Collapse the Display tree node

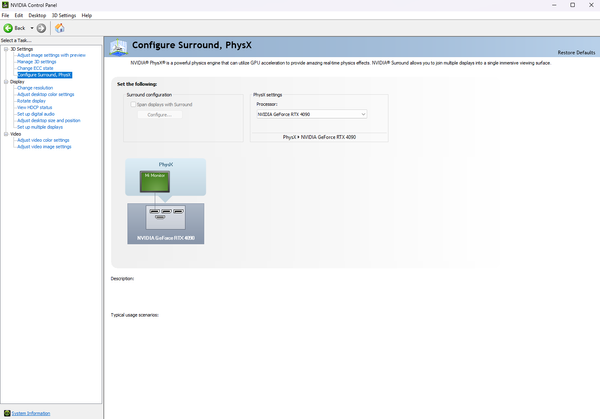[5, 81]
